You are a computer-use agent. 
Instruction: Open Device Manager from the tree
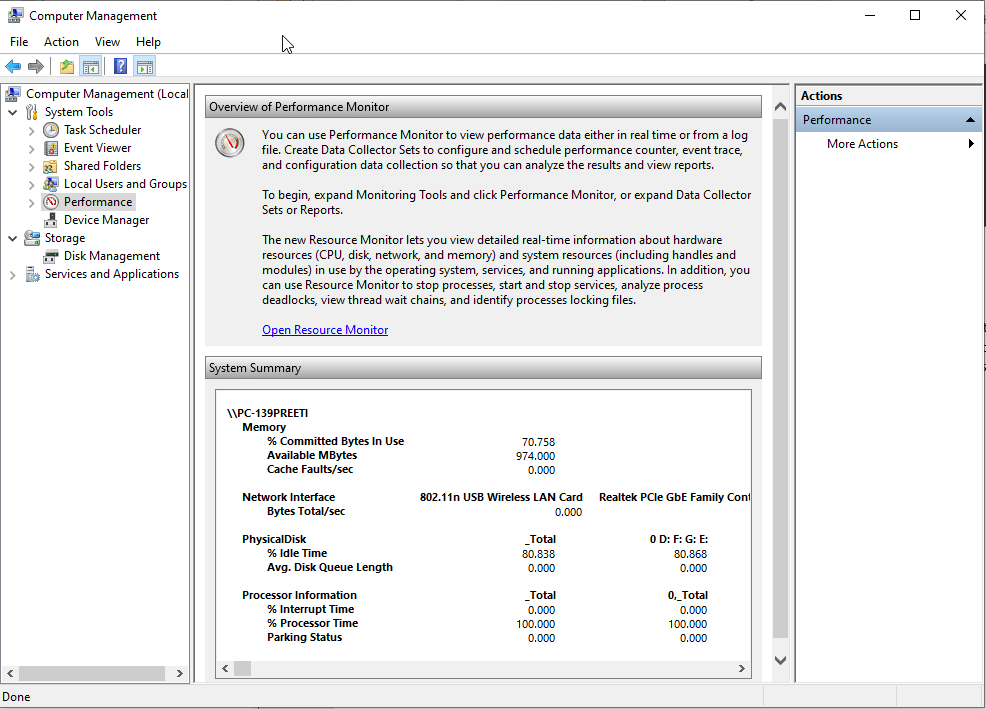(x=106, y=220)
